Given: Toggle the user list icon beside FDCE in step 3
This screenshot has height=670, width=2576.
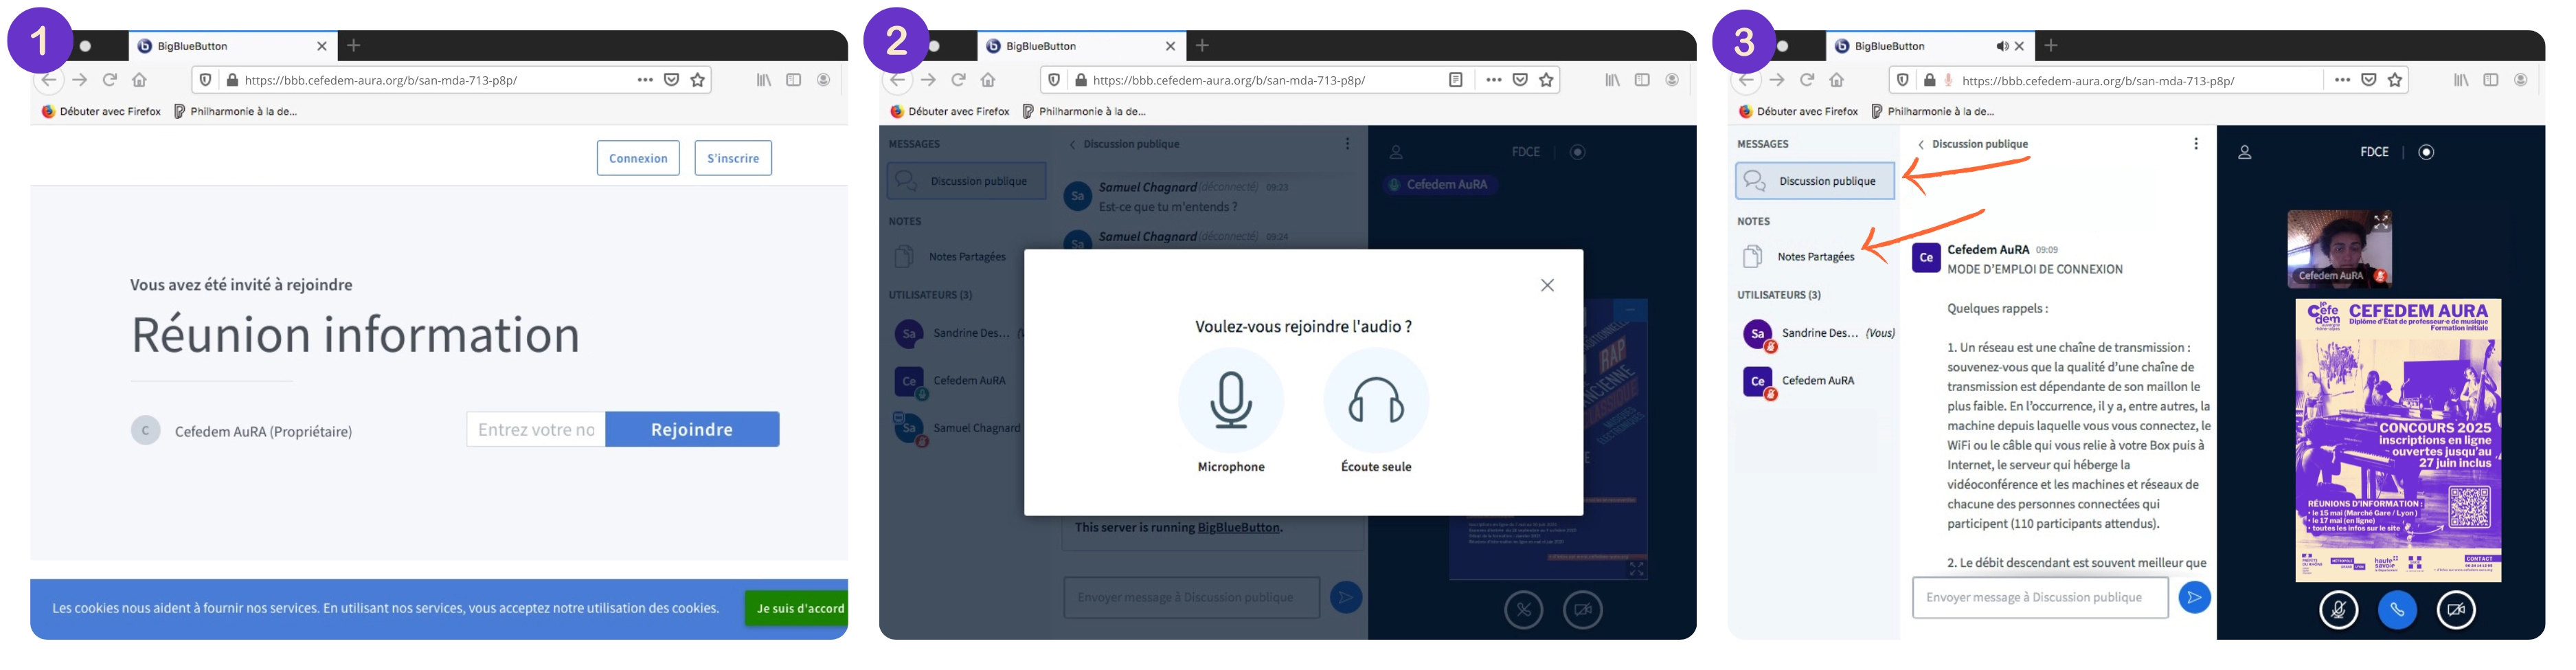Looking at the screenshot, I should [2245, 152].
